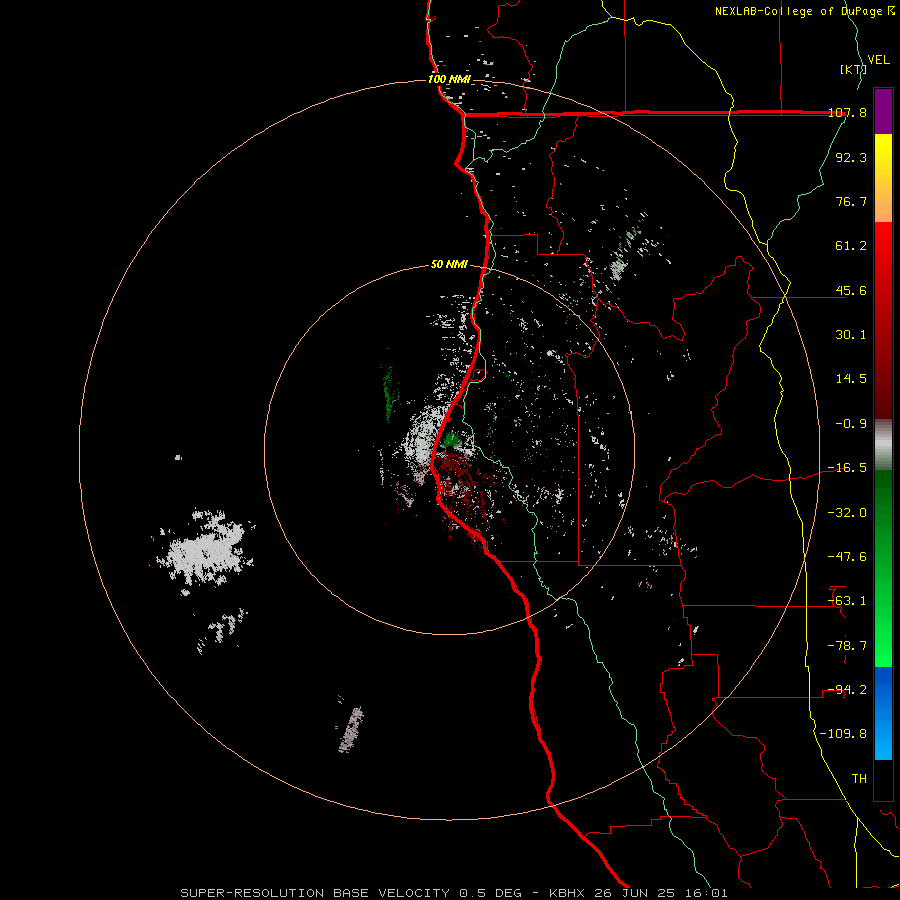Click the KBHX station identifier in the caption

coord(569,893)
